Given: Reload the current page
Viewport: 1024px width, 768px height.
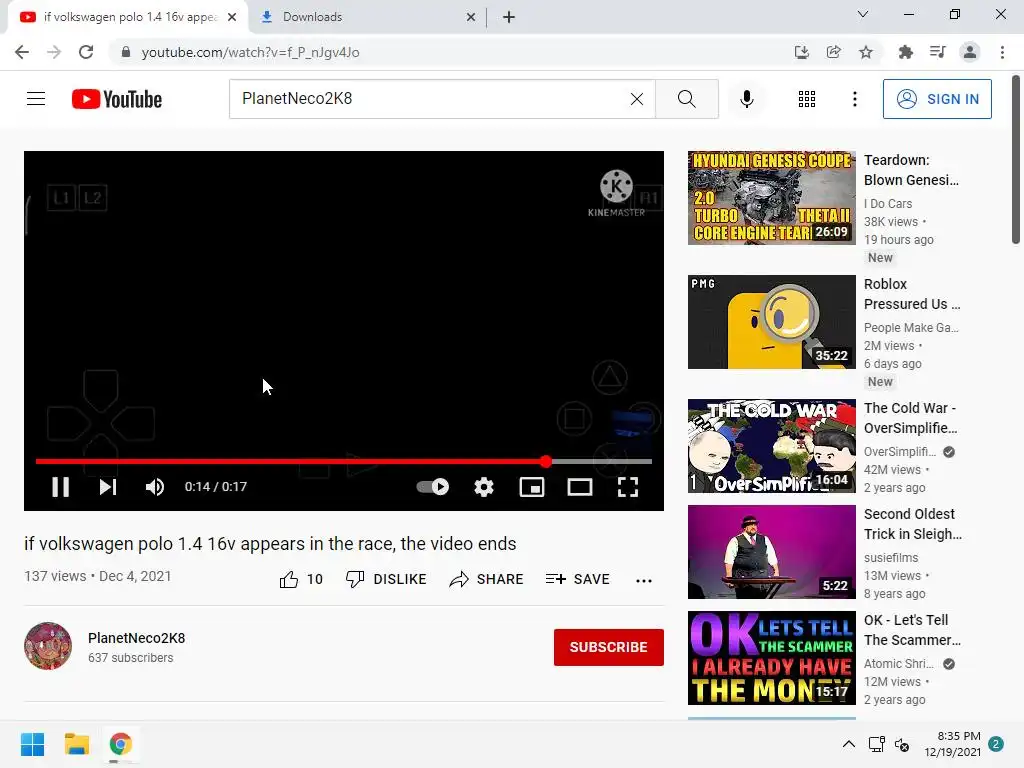Looking at the screenshot, I should pos(86,52).
